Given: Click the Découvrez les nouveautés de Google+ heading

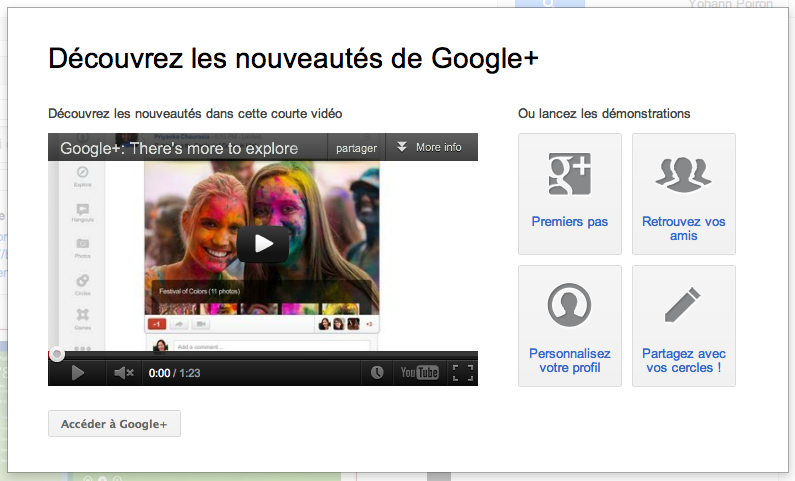Looking at the screenshot, I should click(293, 58).
